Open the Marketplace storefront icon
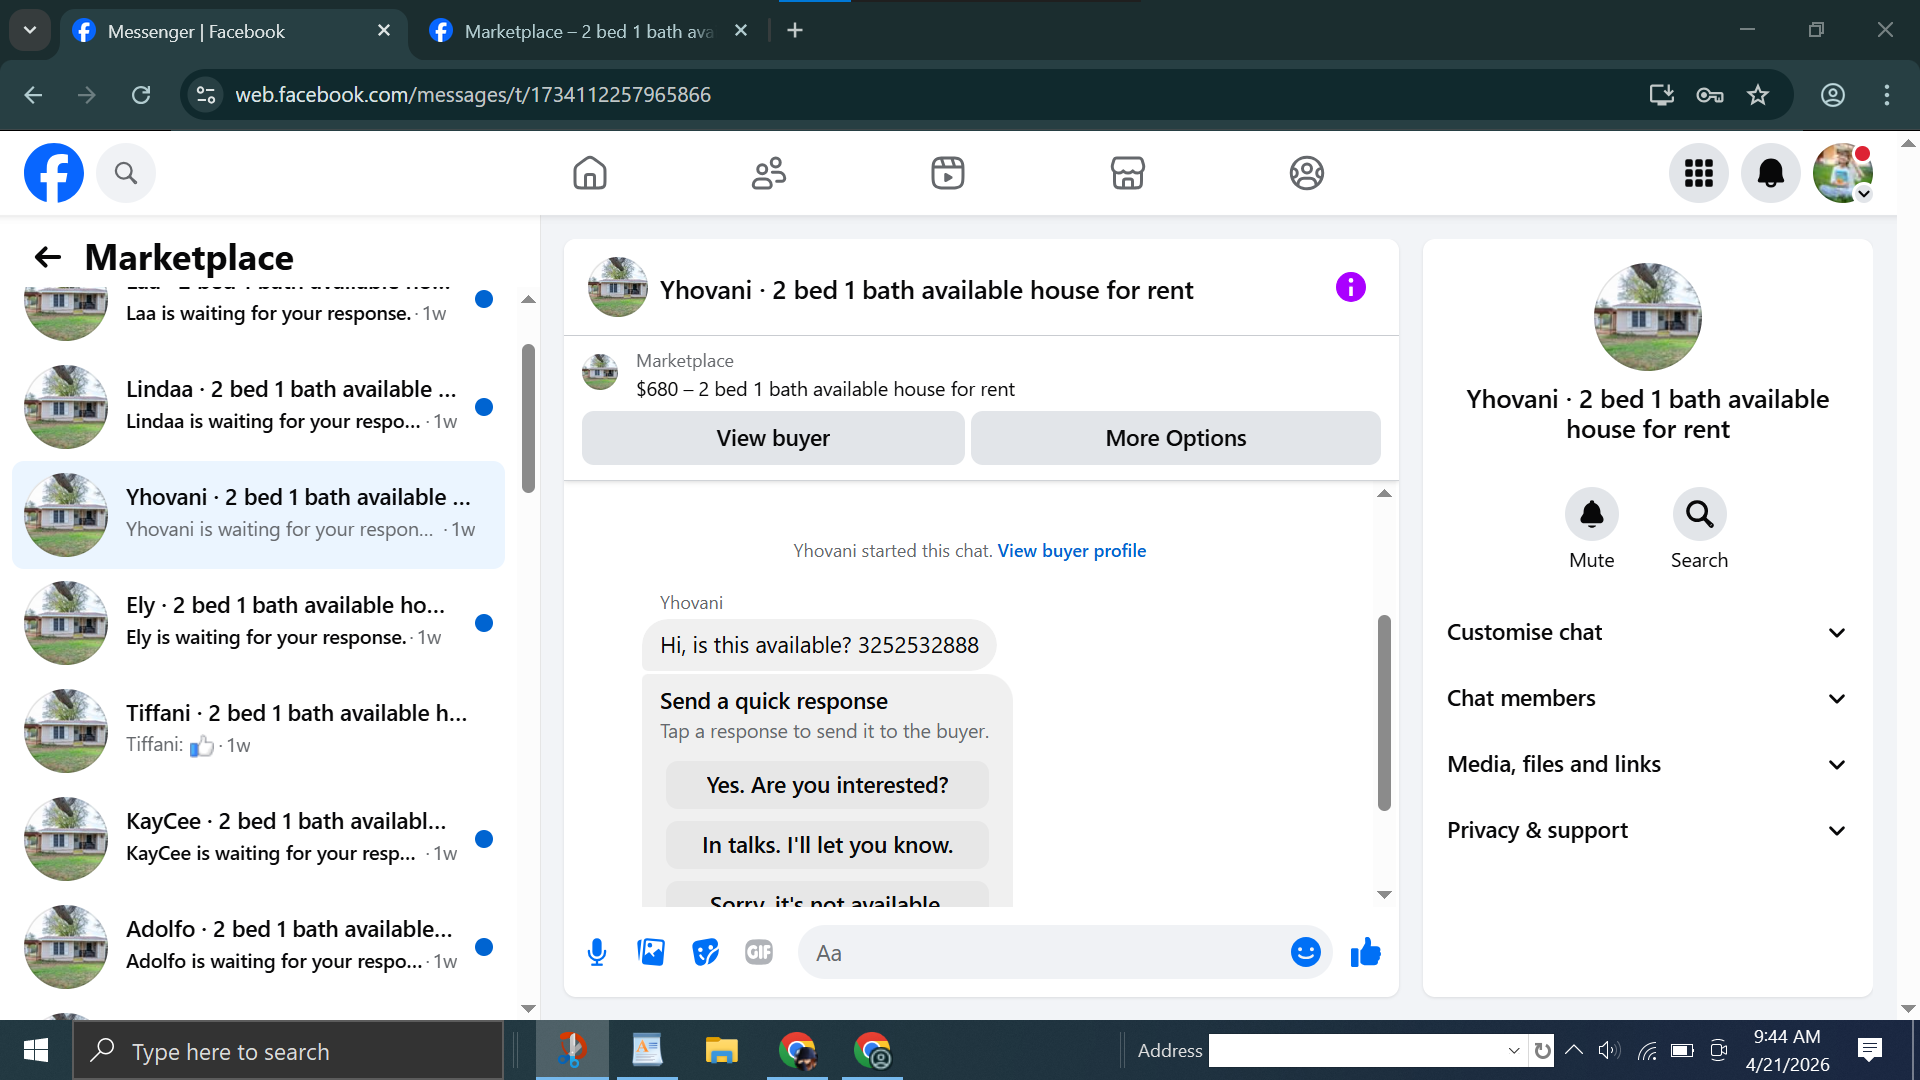The width and height of the screenshot is (1920, 1080). 1128,173
